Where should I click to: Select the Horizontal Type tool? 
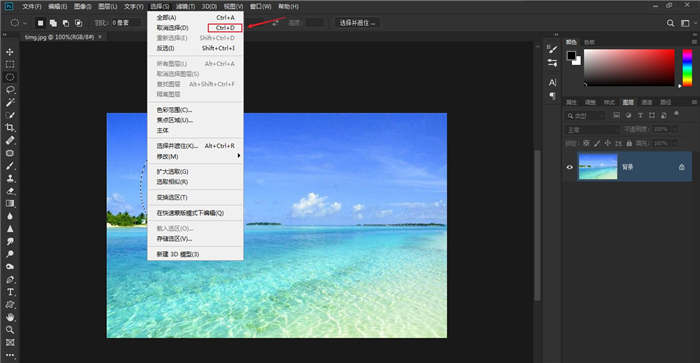[10, 292]
